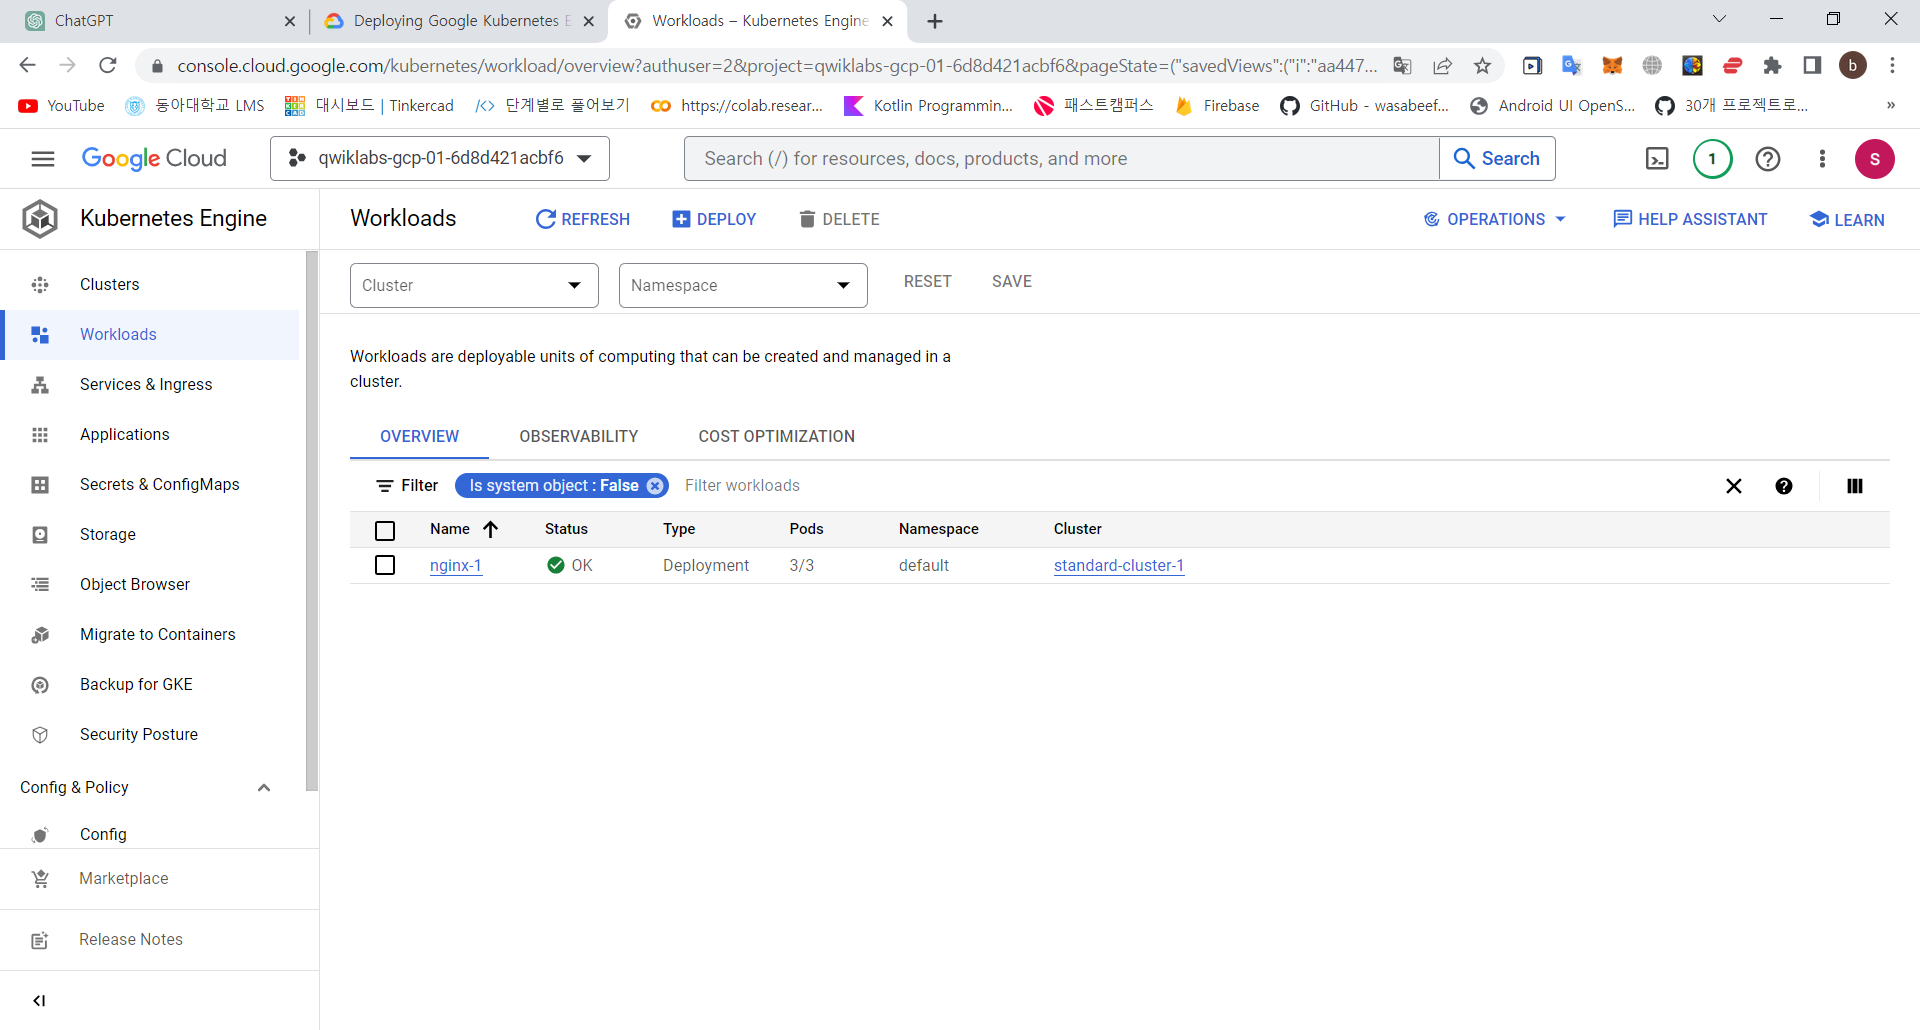
Task: Click the resource search input field
Action: tap(1062, 158)
